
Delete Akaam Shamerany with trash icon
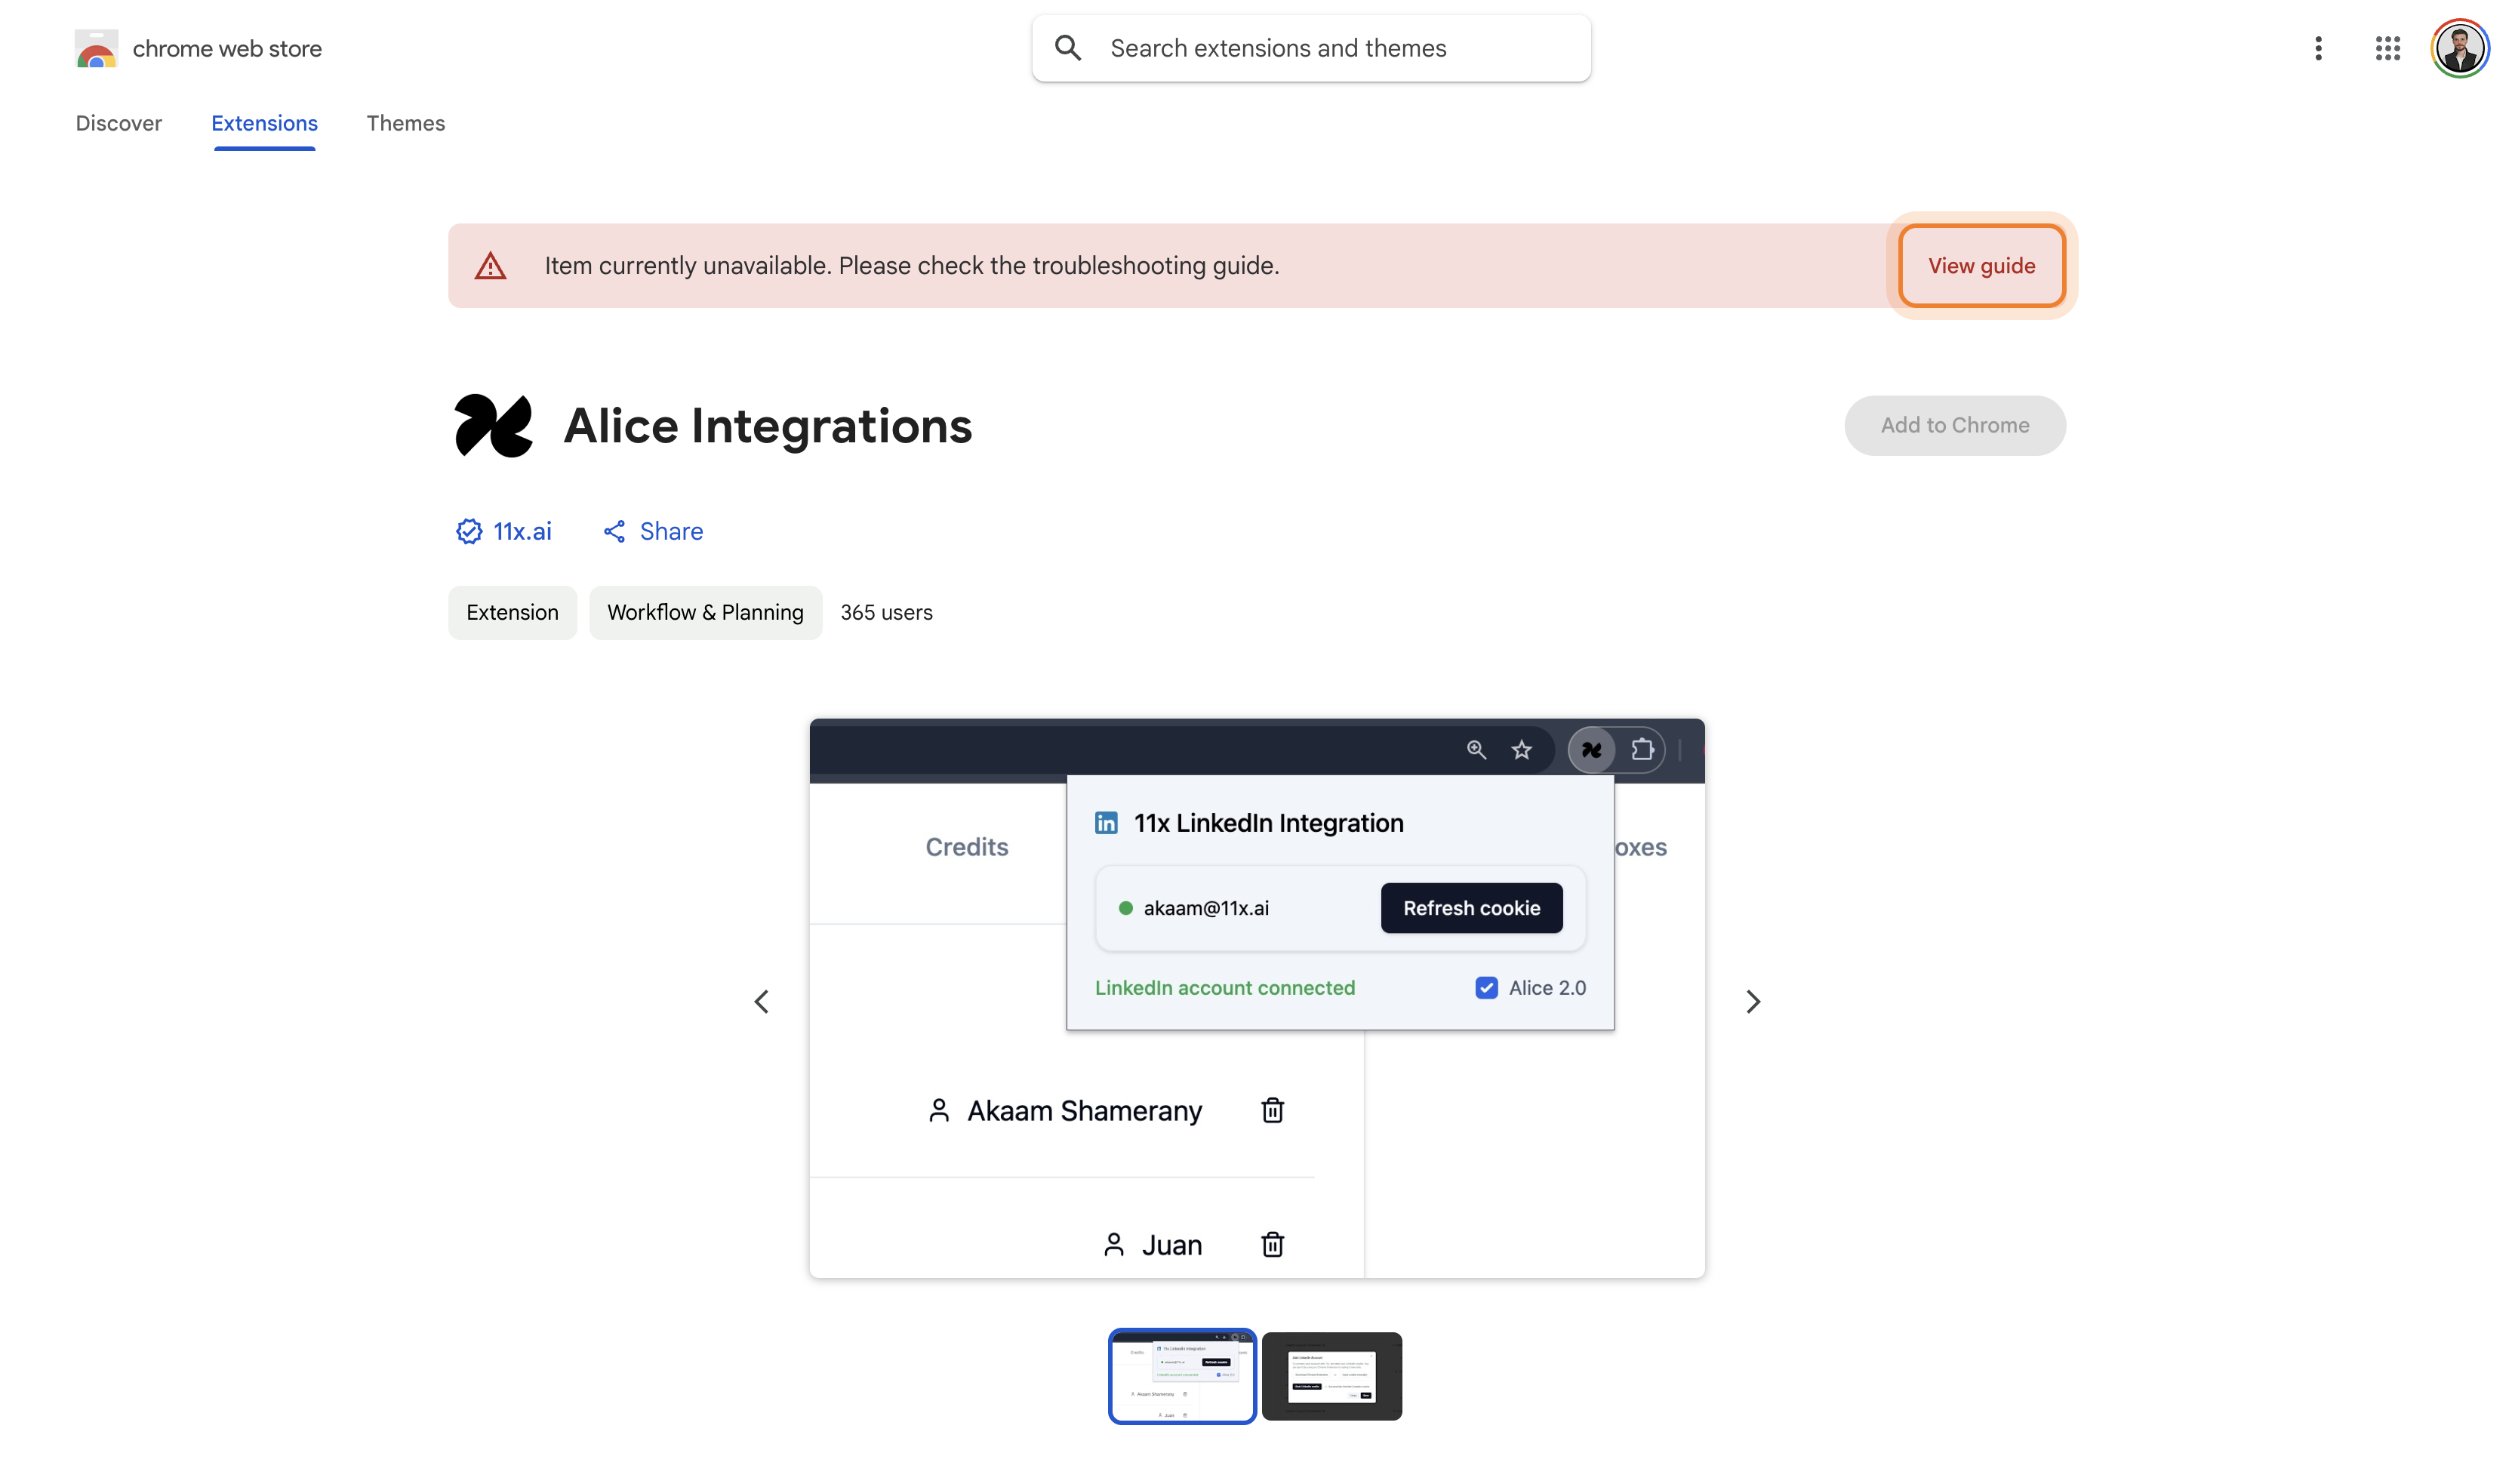pyautogui.click(x=1272, y=1110)
